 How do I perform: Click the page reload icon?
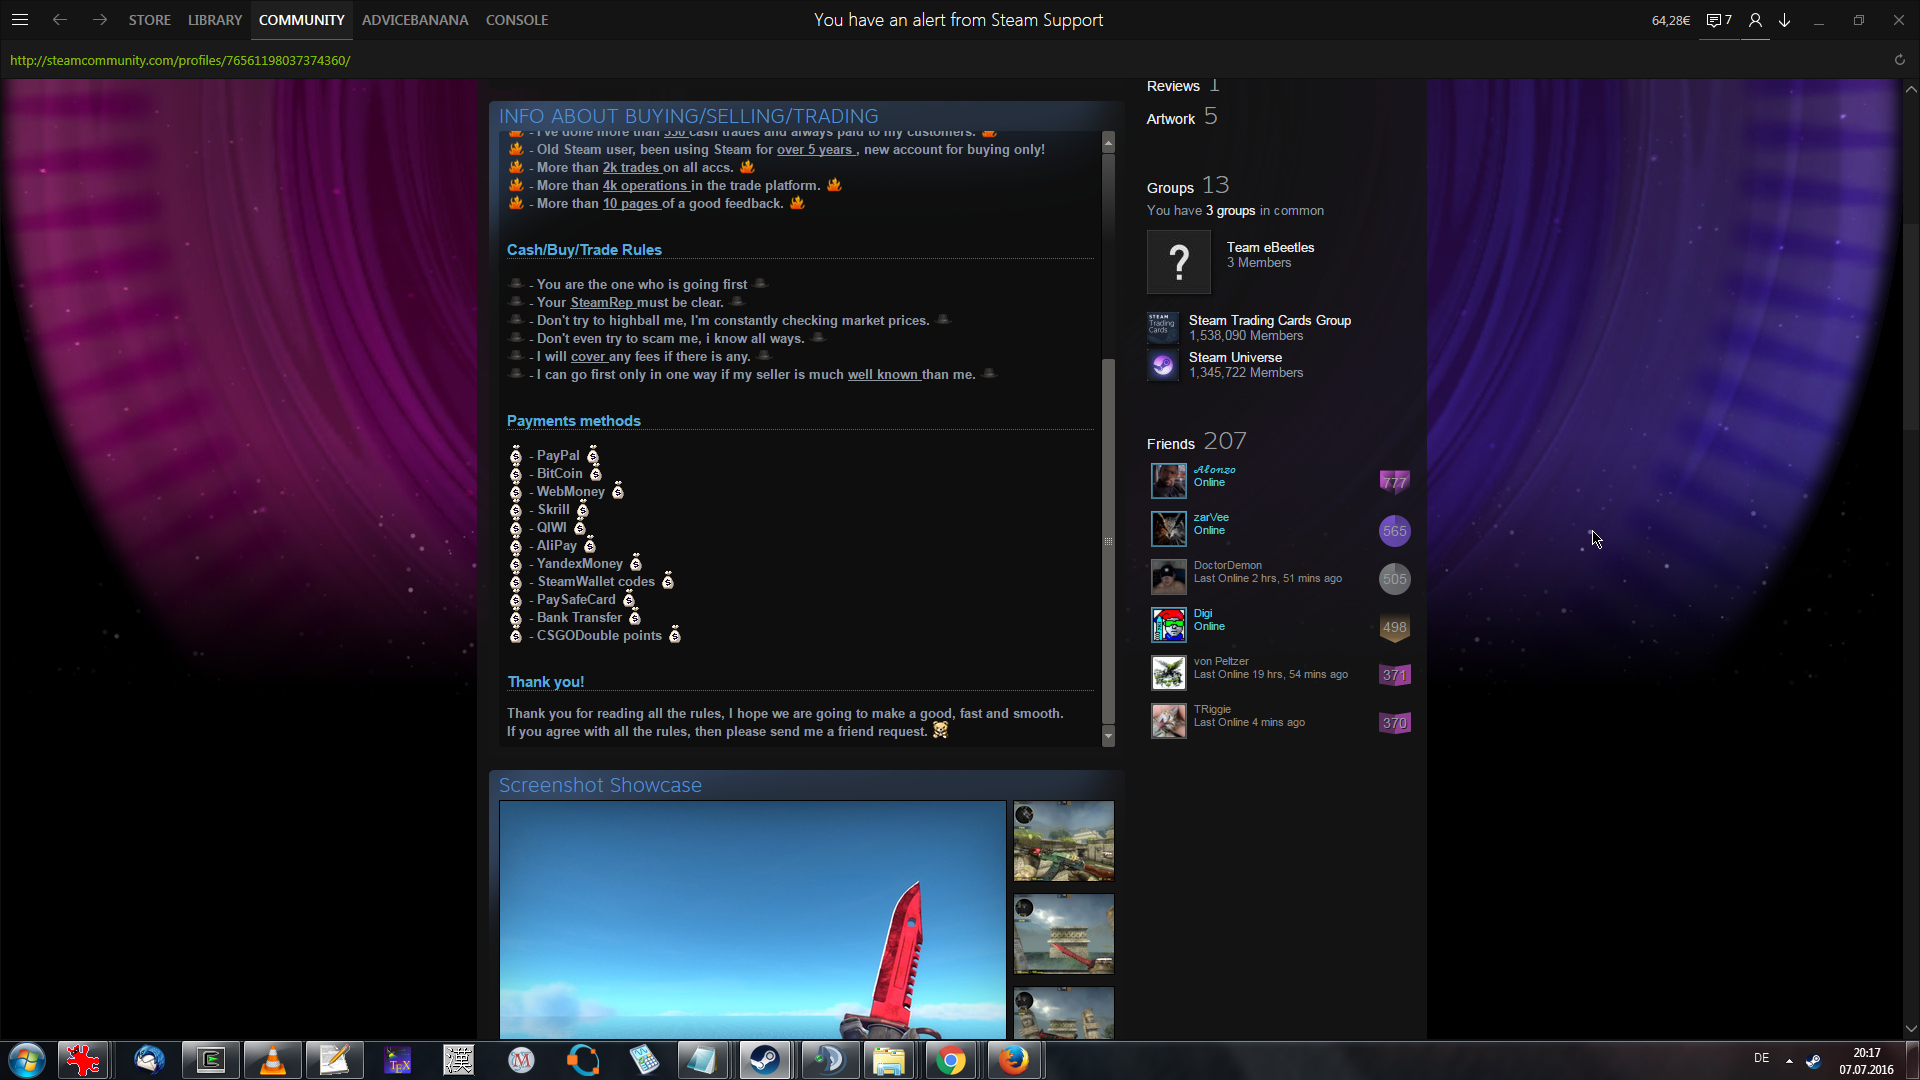[x=1899, y=60]
